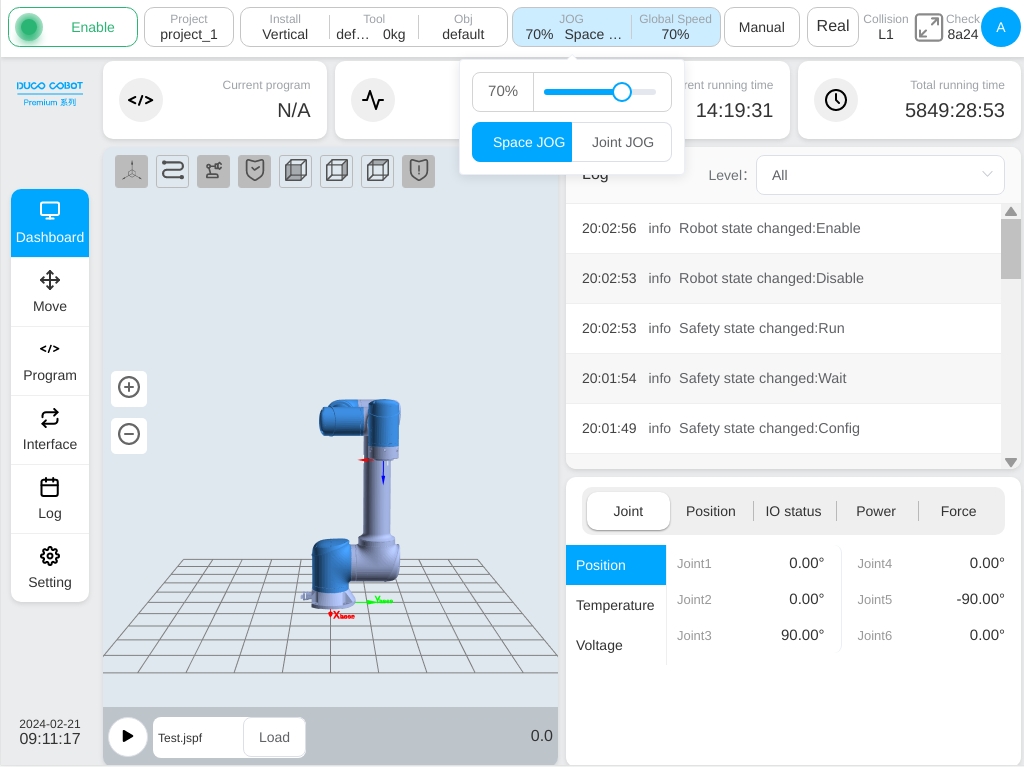
Task: Click log entry Safety state changed:Run
Action: [x=783, y=329]
